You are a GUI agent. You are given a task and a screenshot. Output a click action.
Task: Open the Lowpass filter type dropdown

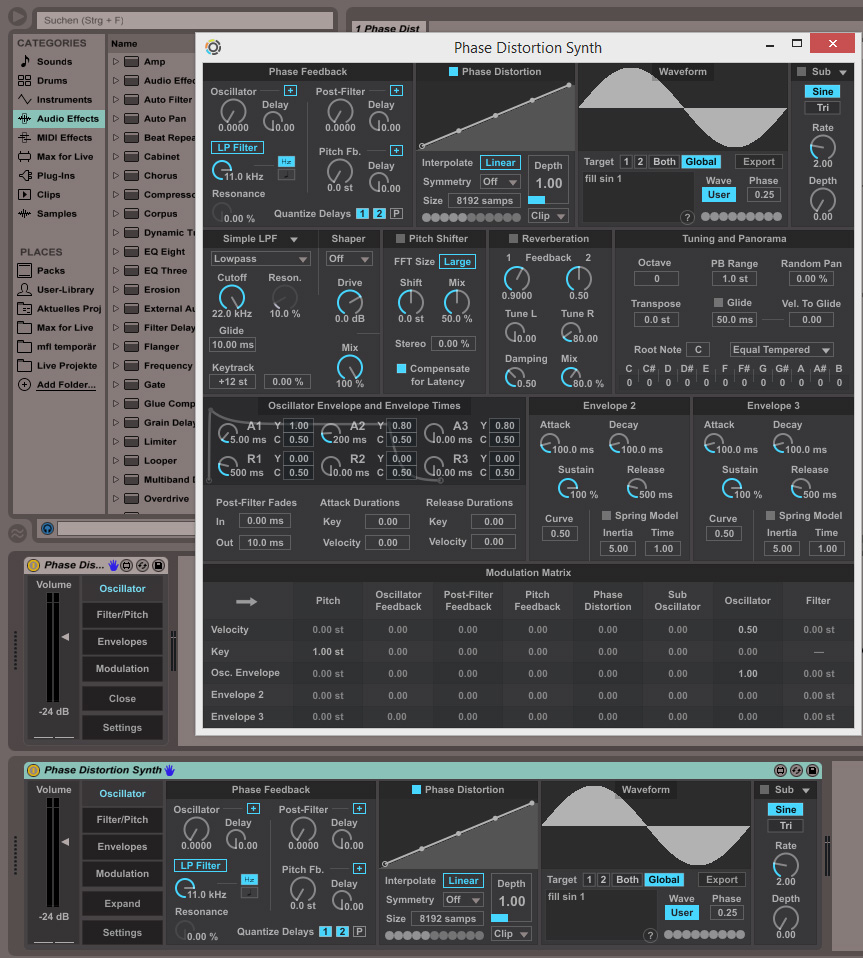click(259, 259)
